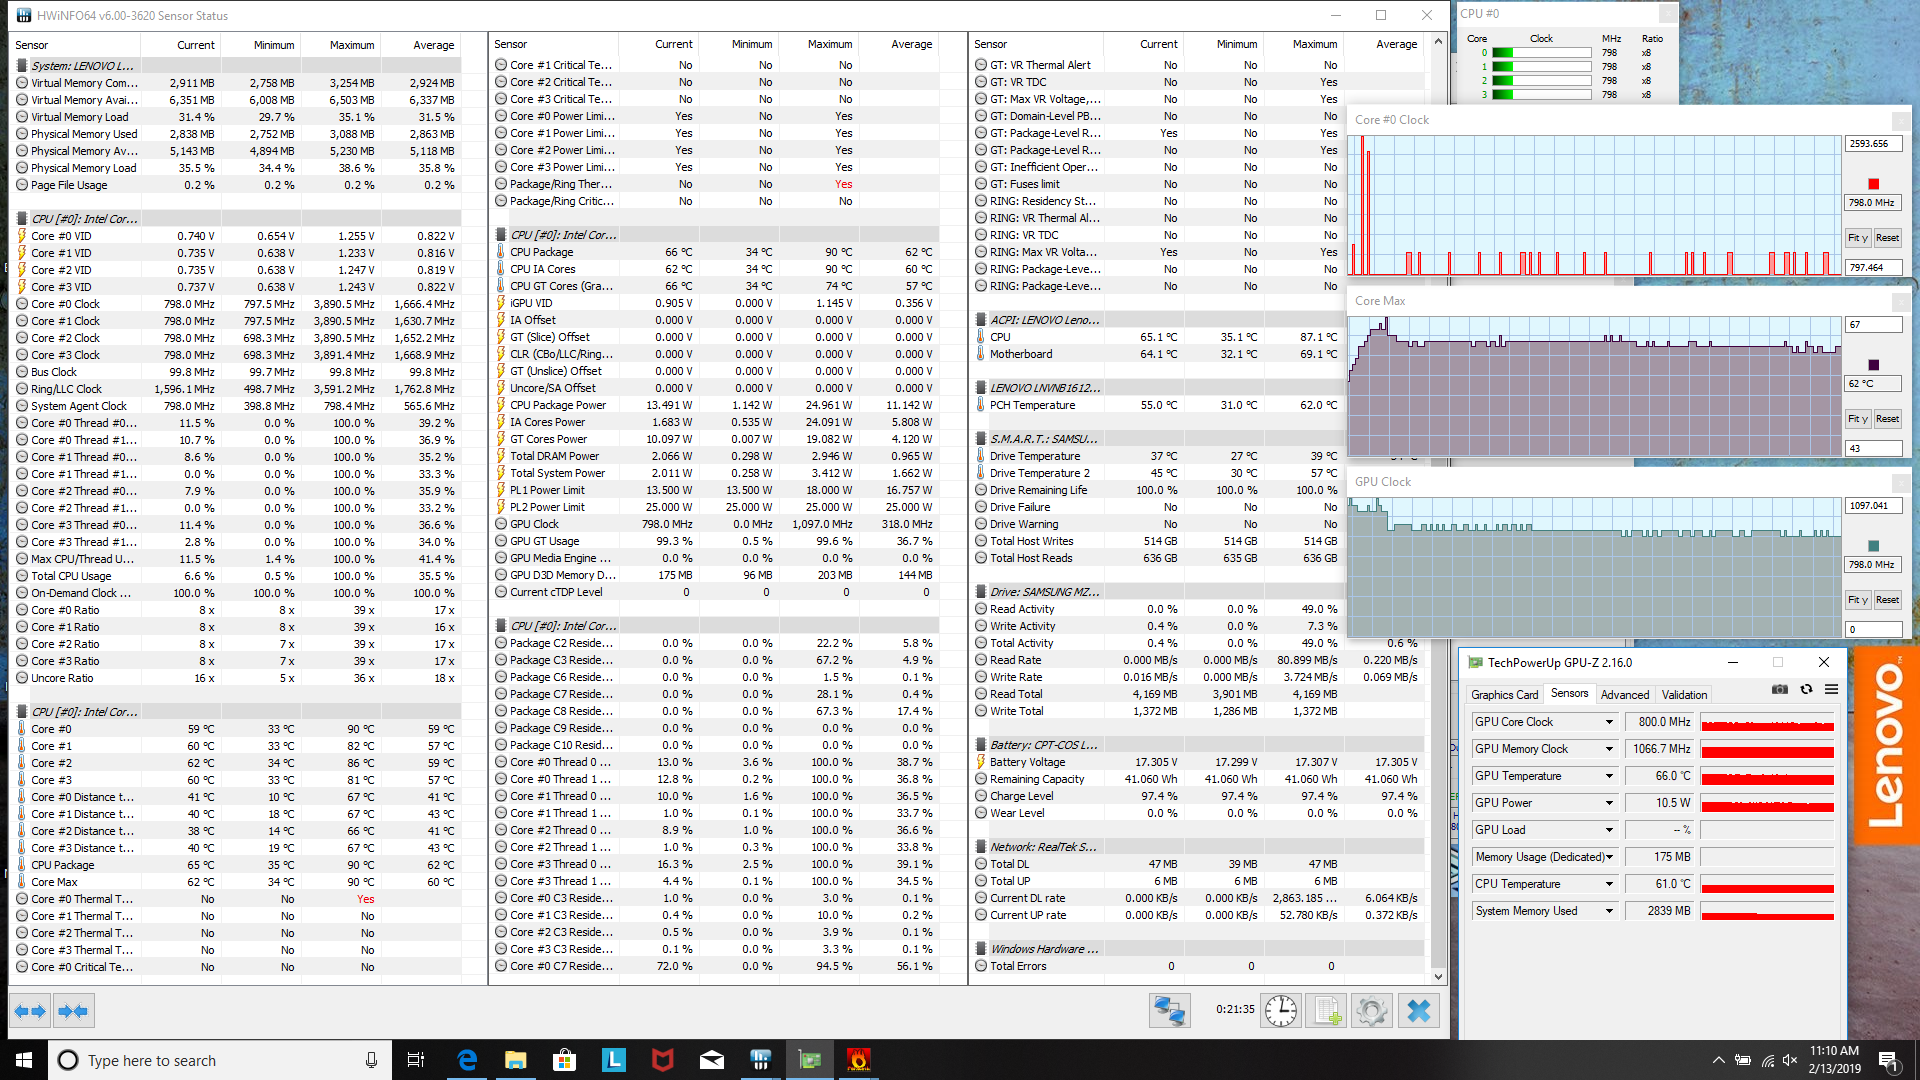Switch to GPU-Z taskbar icon
The height and width of the screenshot is (1080, 1920).
click(810, 1060)
